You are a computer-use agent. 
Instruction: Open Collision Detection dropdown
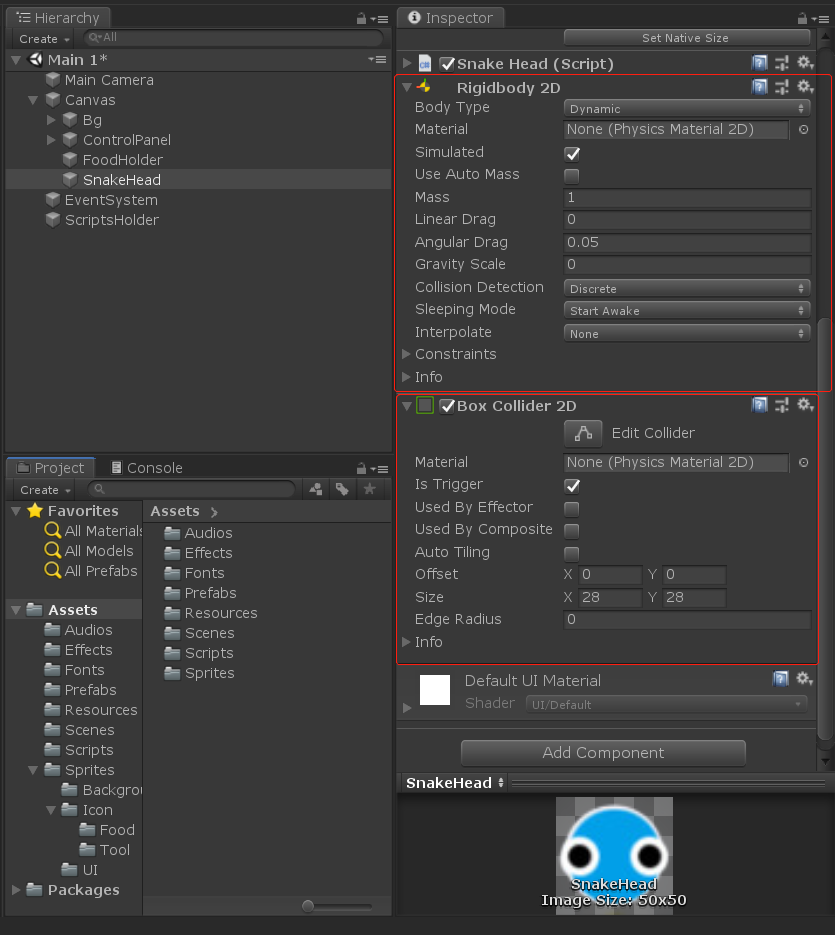pyautogui.click(x=687, y=289)
